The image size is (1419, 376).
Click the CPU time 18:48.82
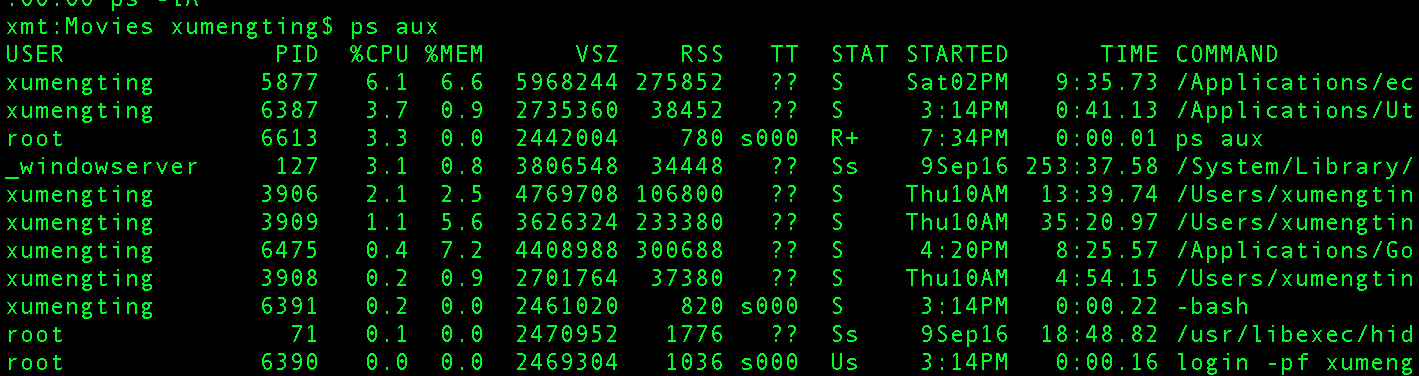coord(1099,334)
